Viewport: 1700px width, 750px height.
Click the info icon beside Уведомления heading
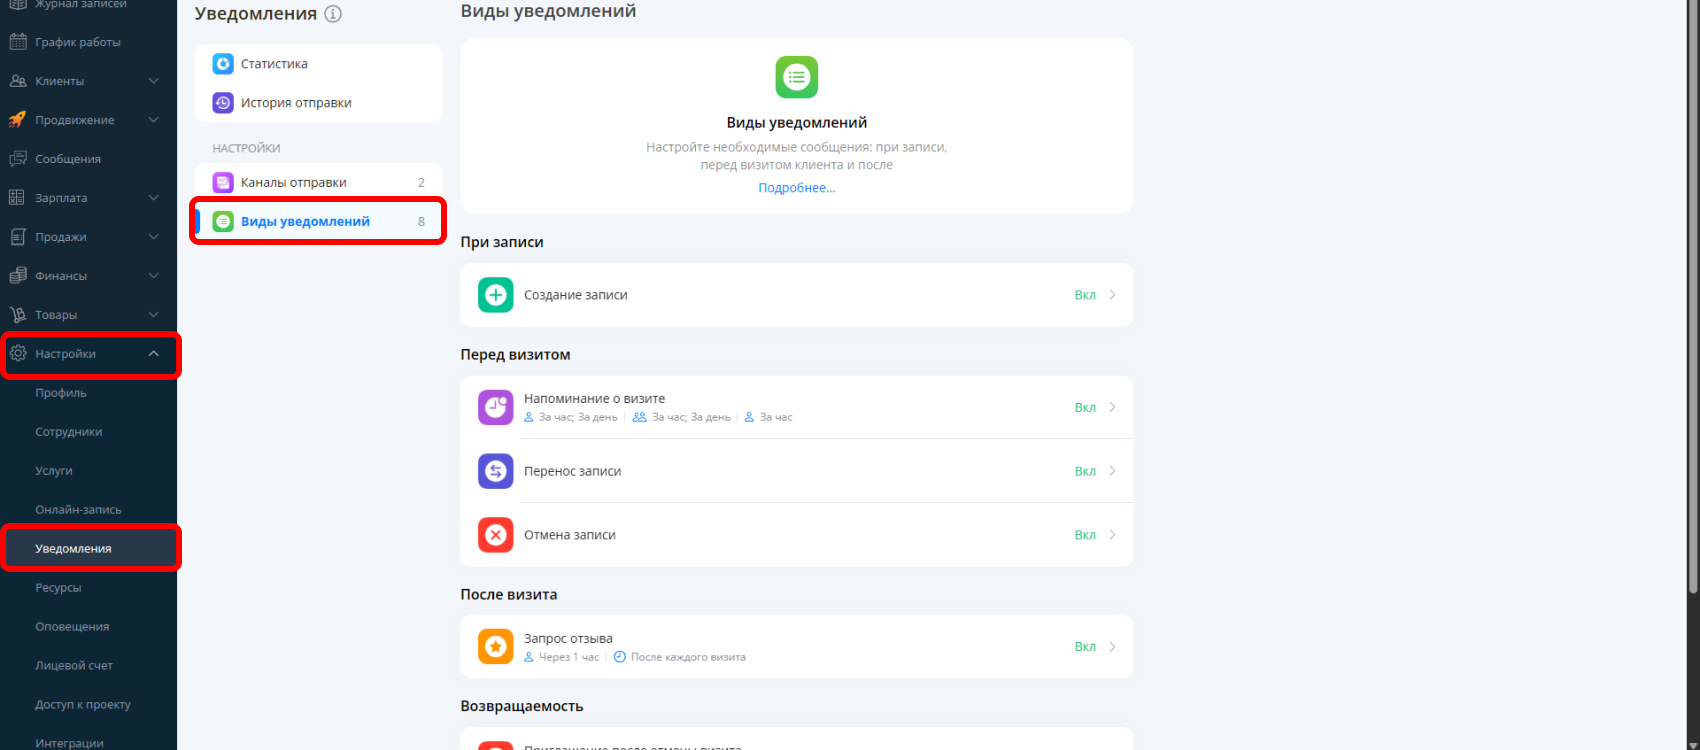333,14
